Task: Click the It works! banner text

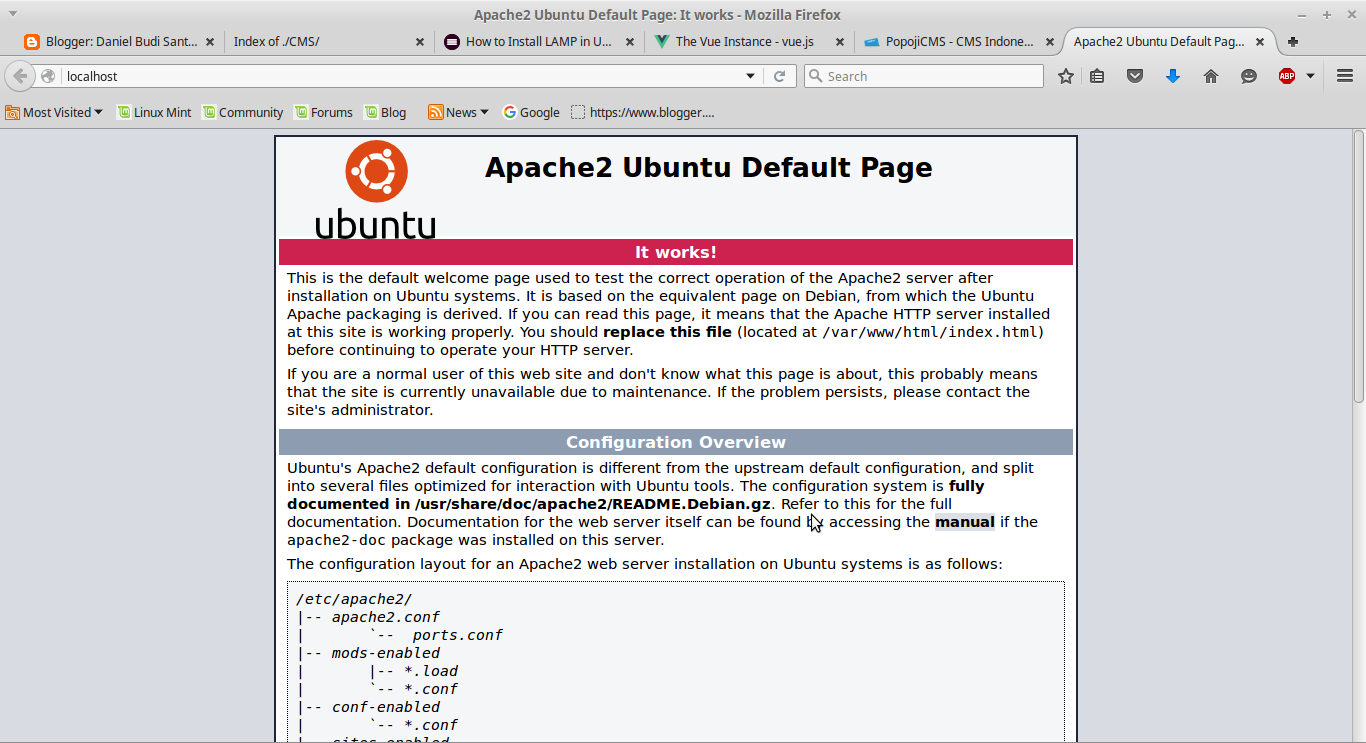Action: click(x=676, y=252)
